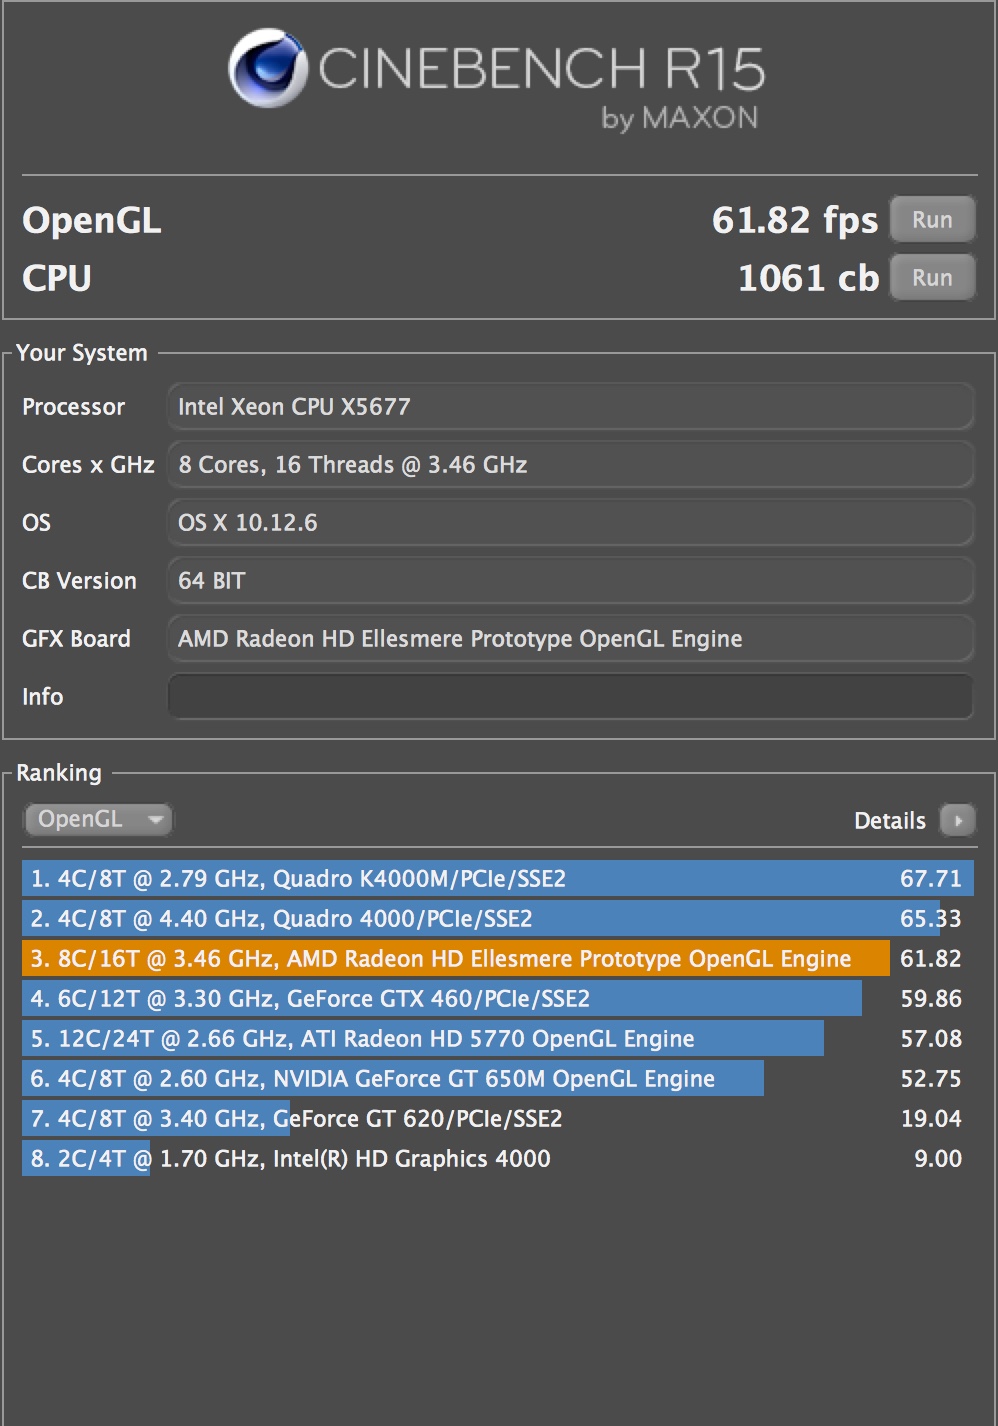The image size is (998, 1426).
Task: Select ranking row NVIDIA GeForce GT 650M
Action: (498, 1079)
